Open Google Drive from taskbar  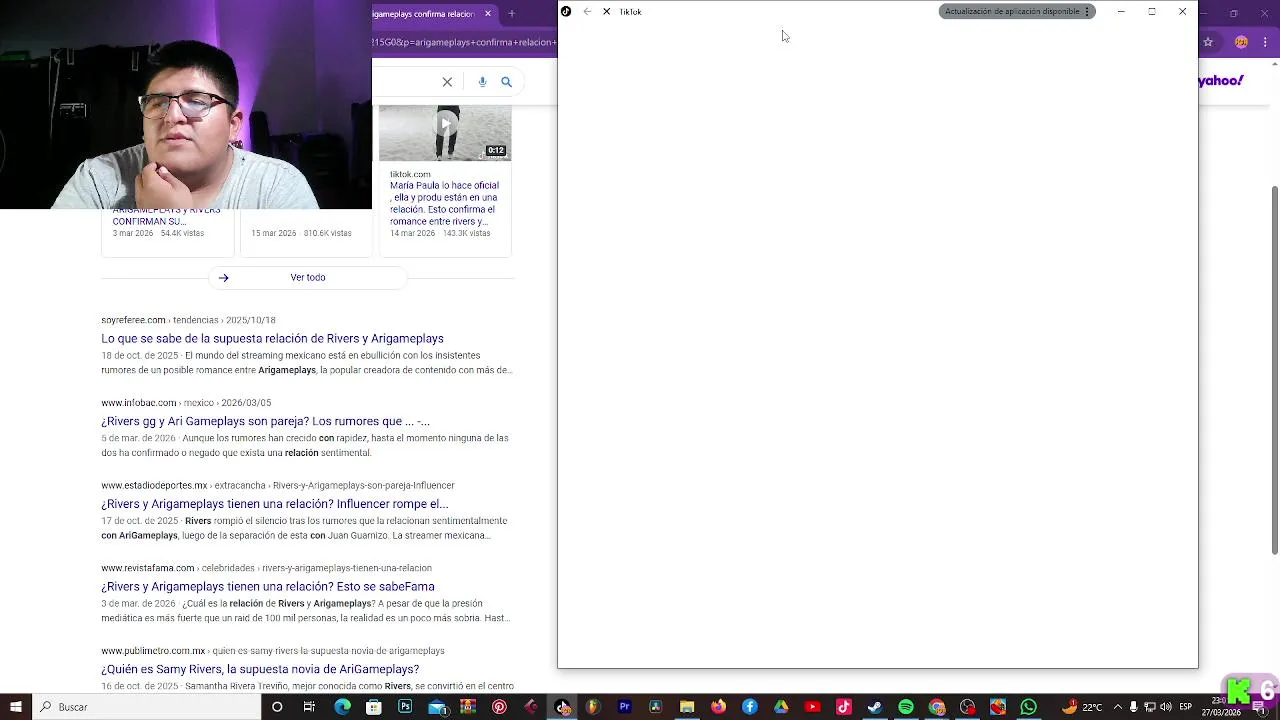781,707
